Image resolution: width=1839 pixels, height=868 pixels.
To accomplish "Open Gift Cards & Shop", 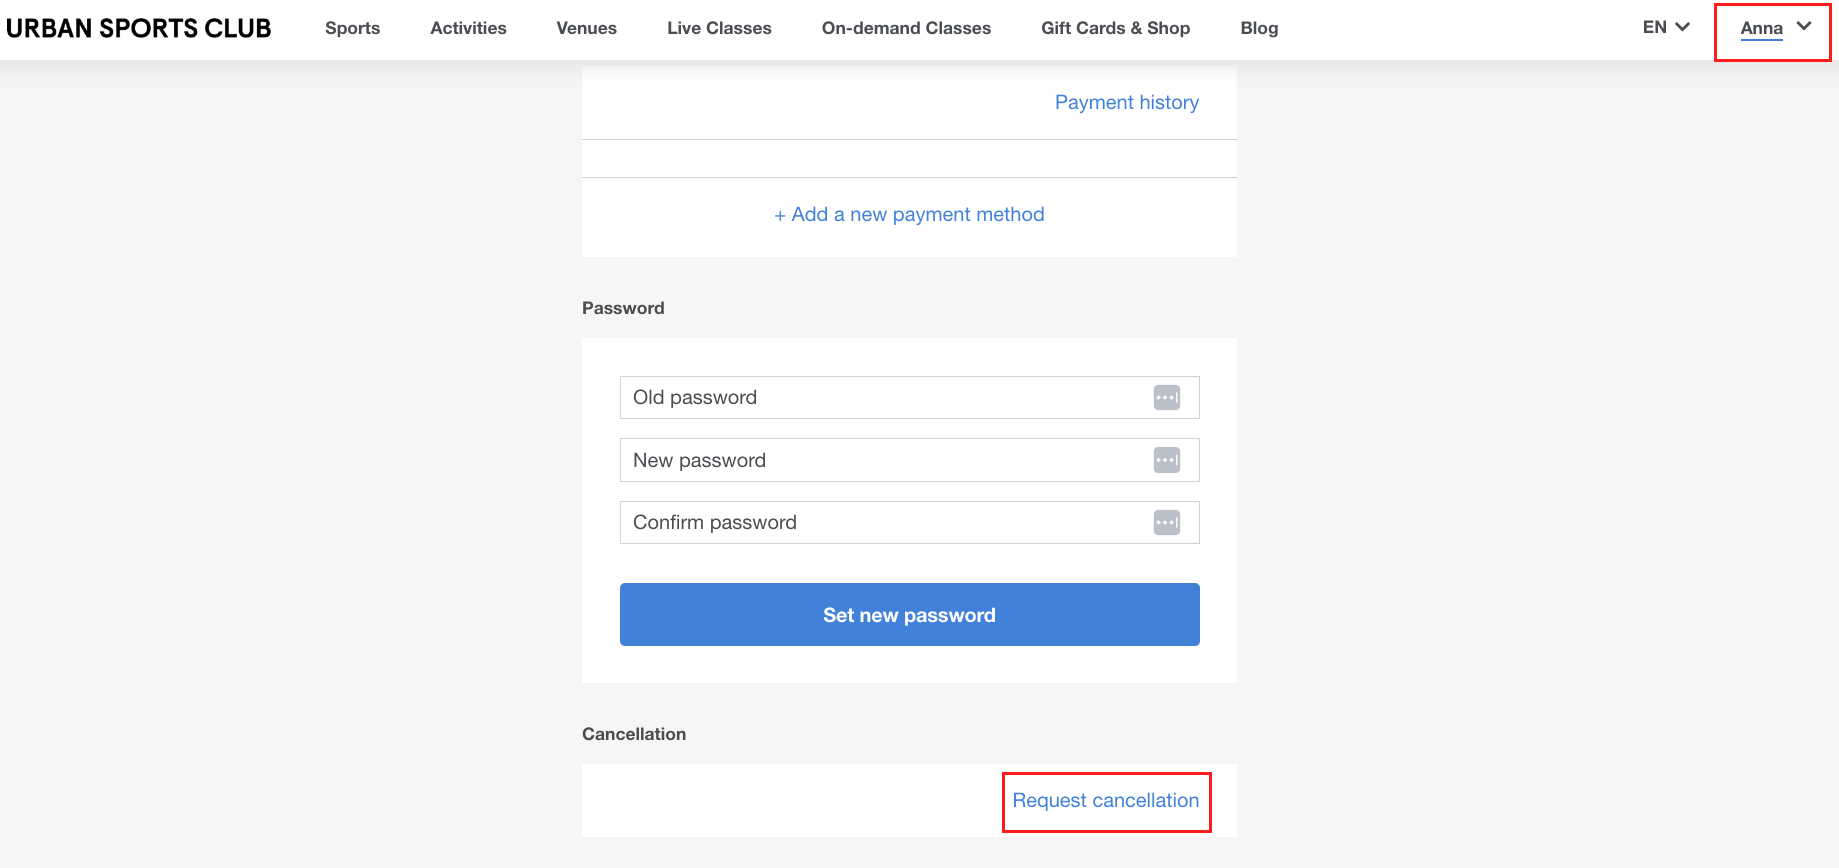I will [1115, 28].
